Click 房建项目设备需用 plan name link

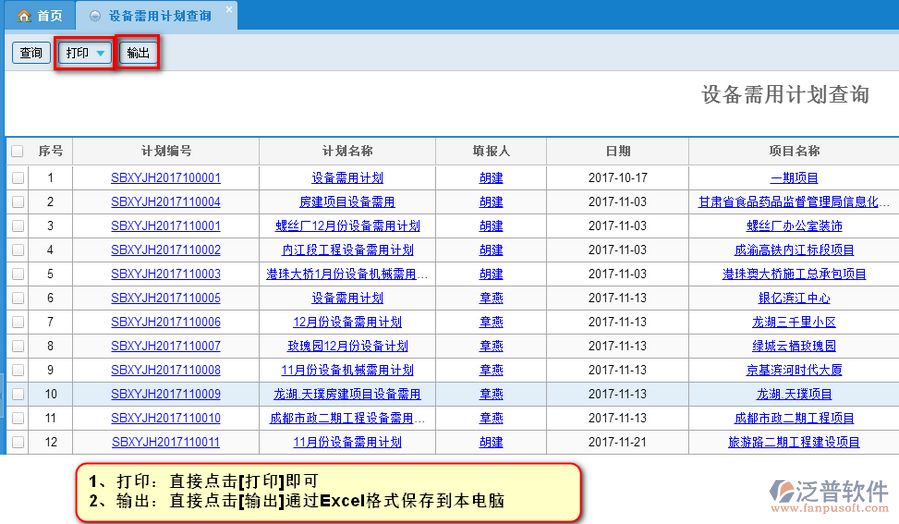[x=347, y=202]
